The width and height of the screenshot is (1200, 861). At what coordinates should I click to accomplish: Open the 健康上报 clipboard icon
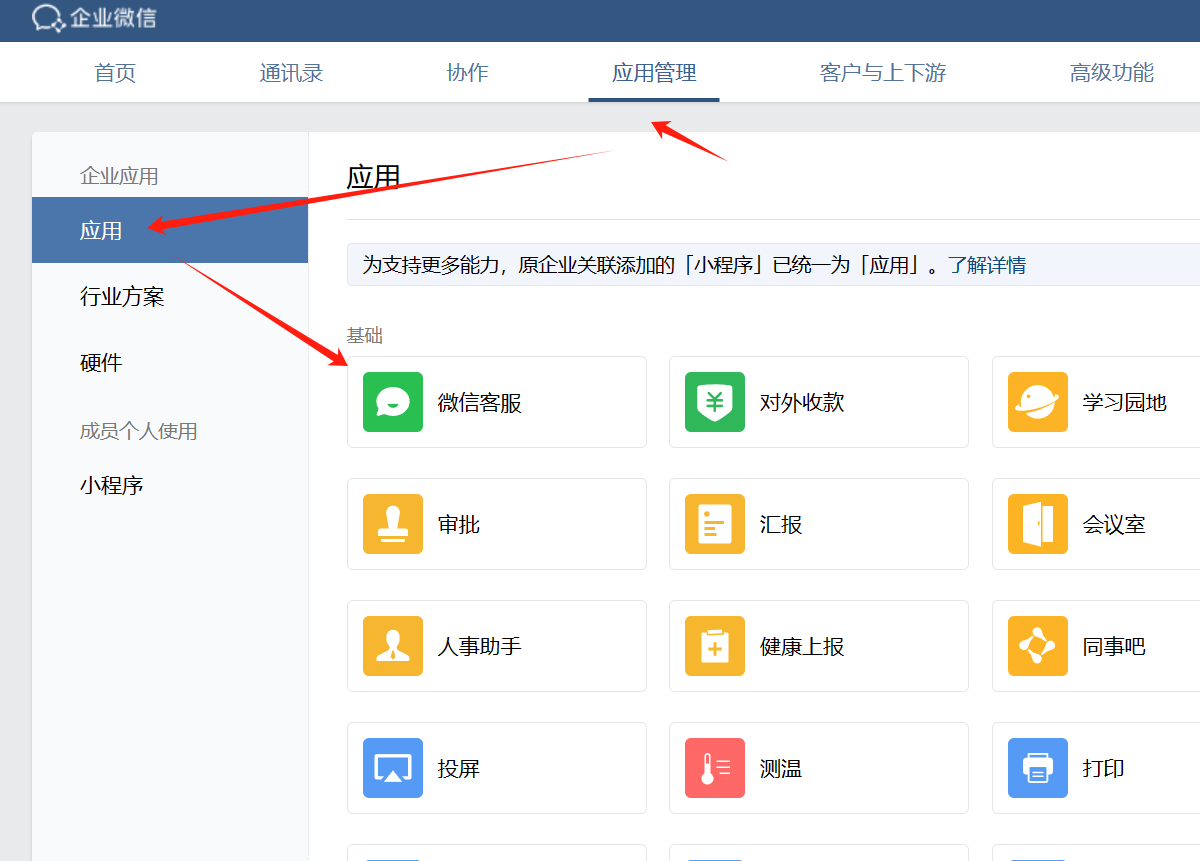point(715,646)
